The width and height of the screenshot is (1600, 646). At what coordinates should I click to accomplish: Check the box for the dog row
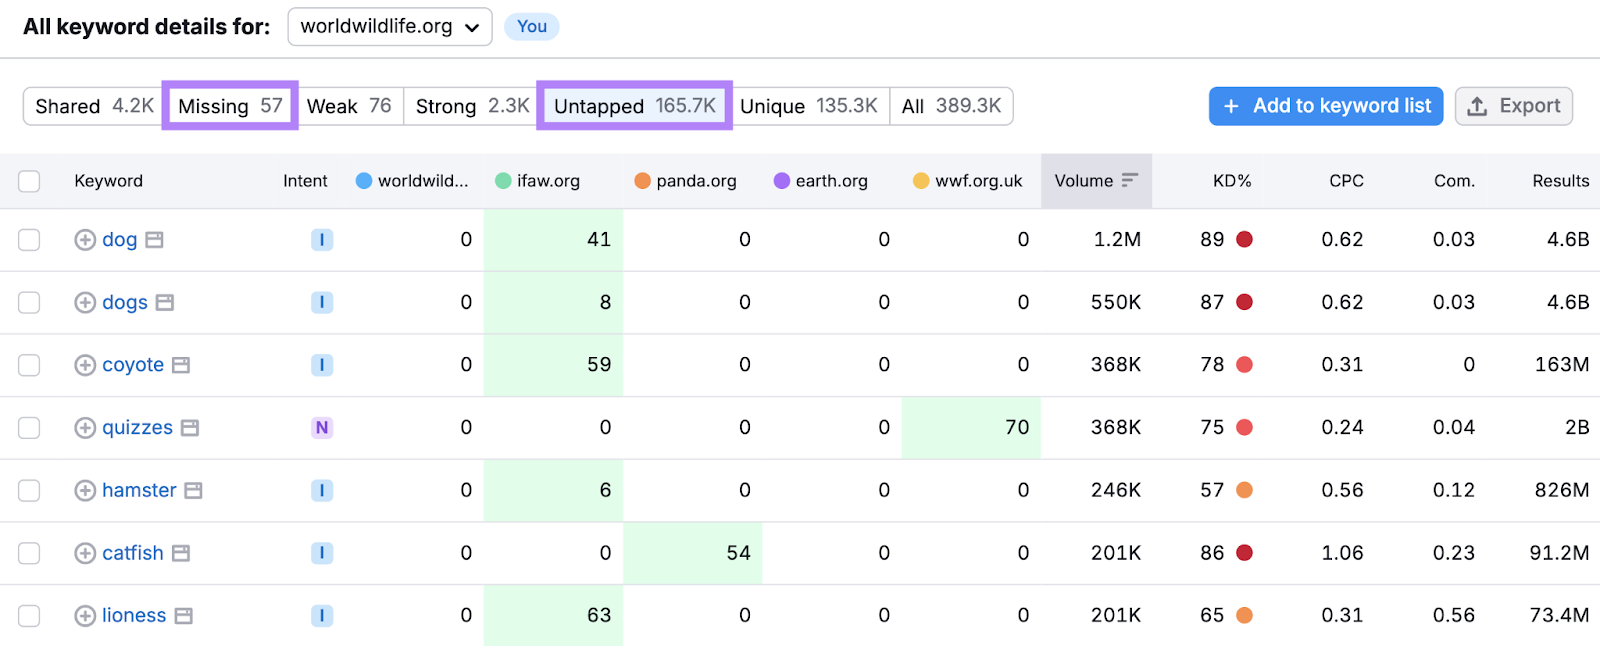pyautogui.click(x=29, y=240)
